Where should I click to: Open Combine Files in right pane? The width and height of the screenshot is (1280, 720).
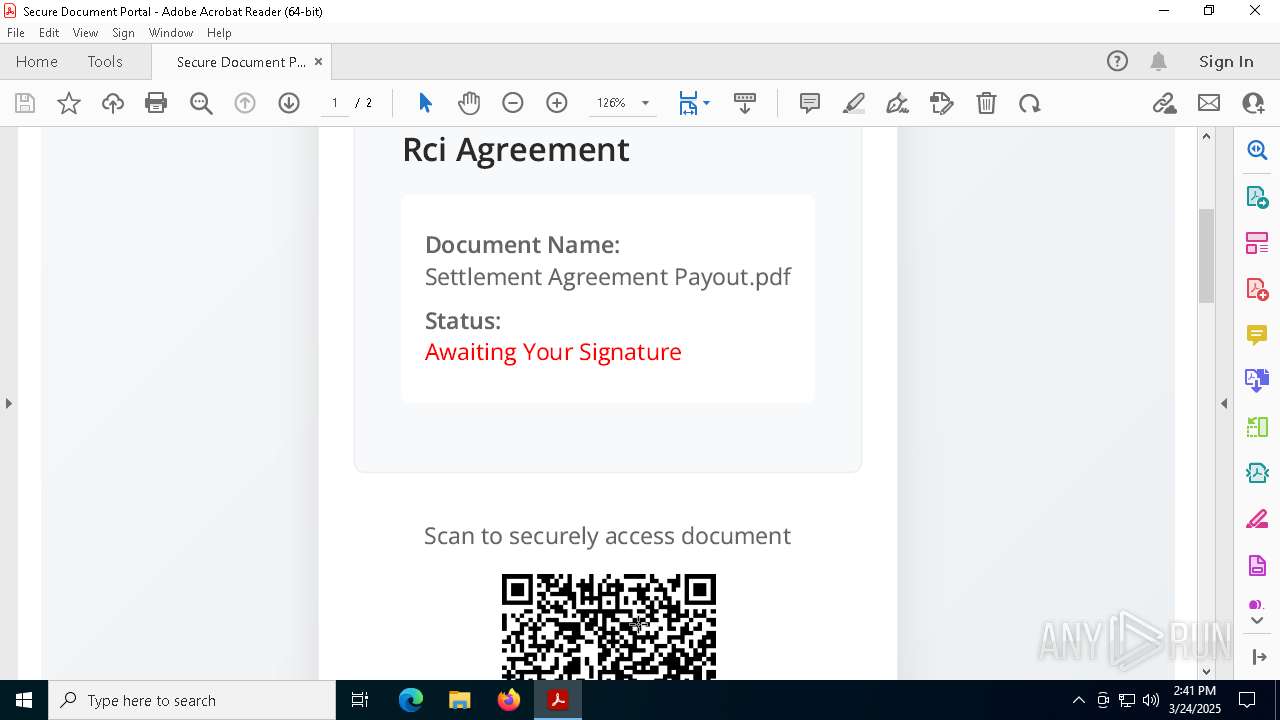tap(1257, 380)
